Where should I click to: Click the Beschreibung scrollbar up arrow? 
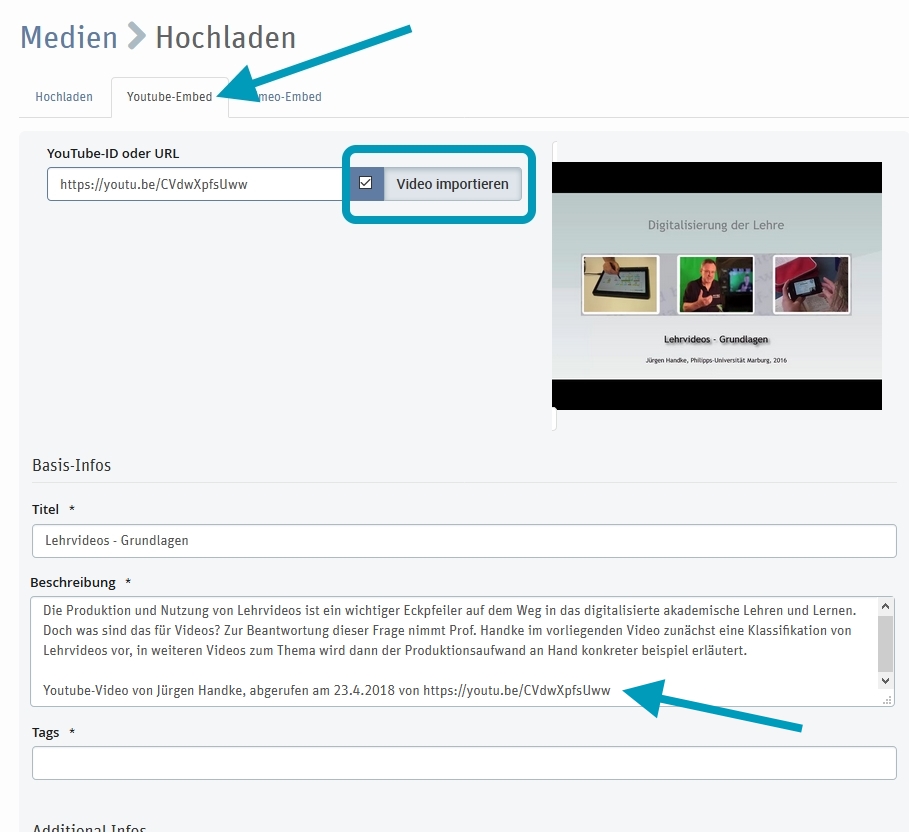click(885, 607)
